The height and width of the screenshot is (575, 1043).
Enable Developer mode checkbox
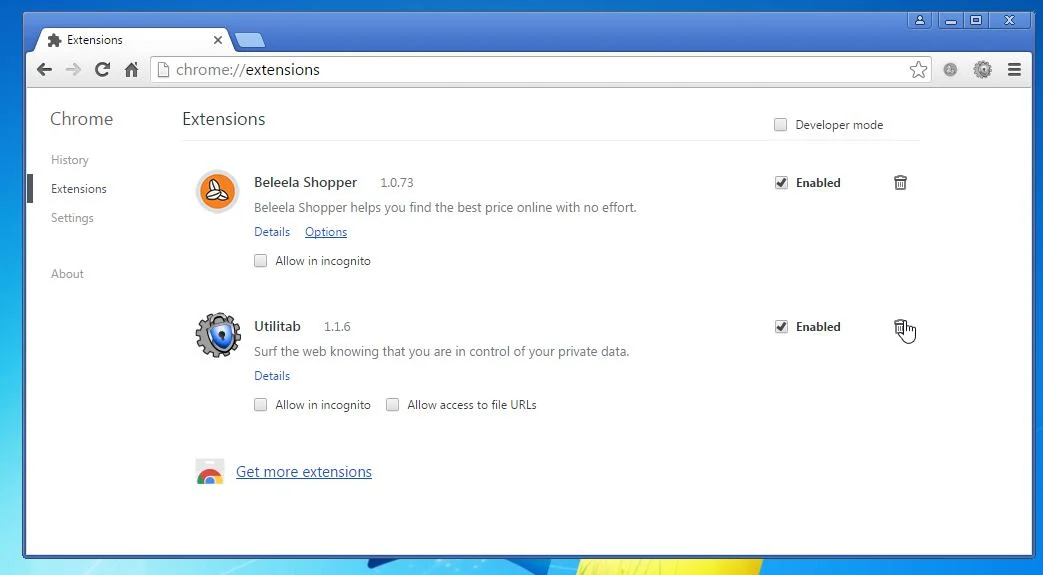780,124
